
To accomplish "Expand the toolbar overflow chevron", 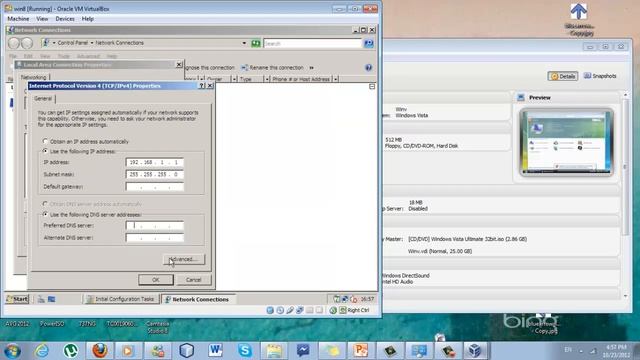I will pyautogui.click(x=311, y=67).
